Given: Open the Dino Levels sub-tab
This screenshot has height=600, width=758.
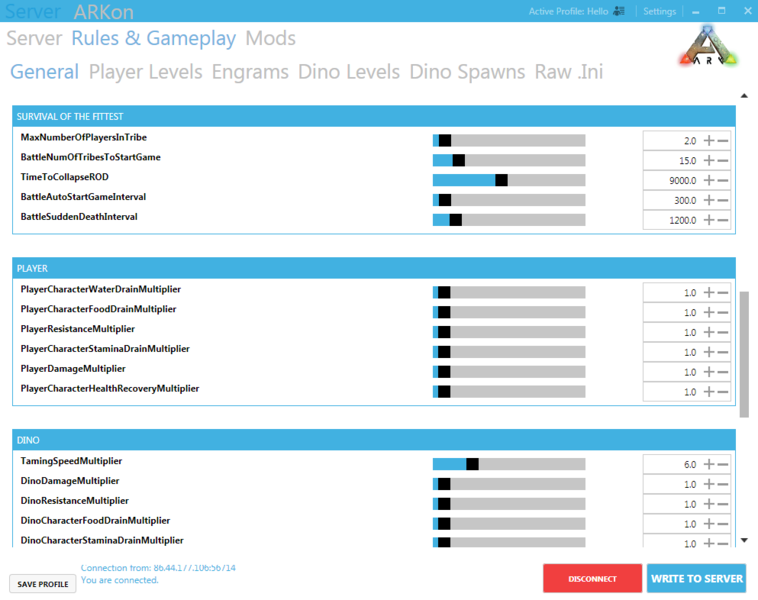Looking at the screenshot, I should (x=349, y=72).
